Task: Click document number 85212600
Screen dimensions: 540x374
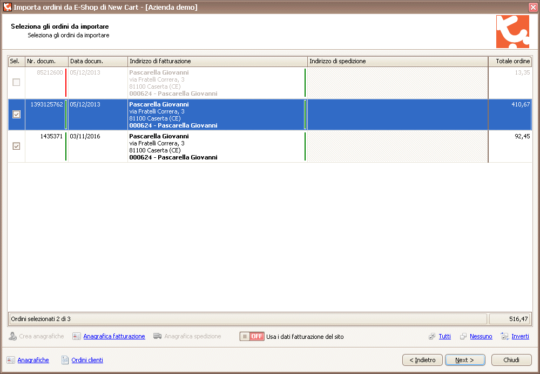Action: click(x=50, y=72)
